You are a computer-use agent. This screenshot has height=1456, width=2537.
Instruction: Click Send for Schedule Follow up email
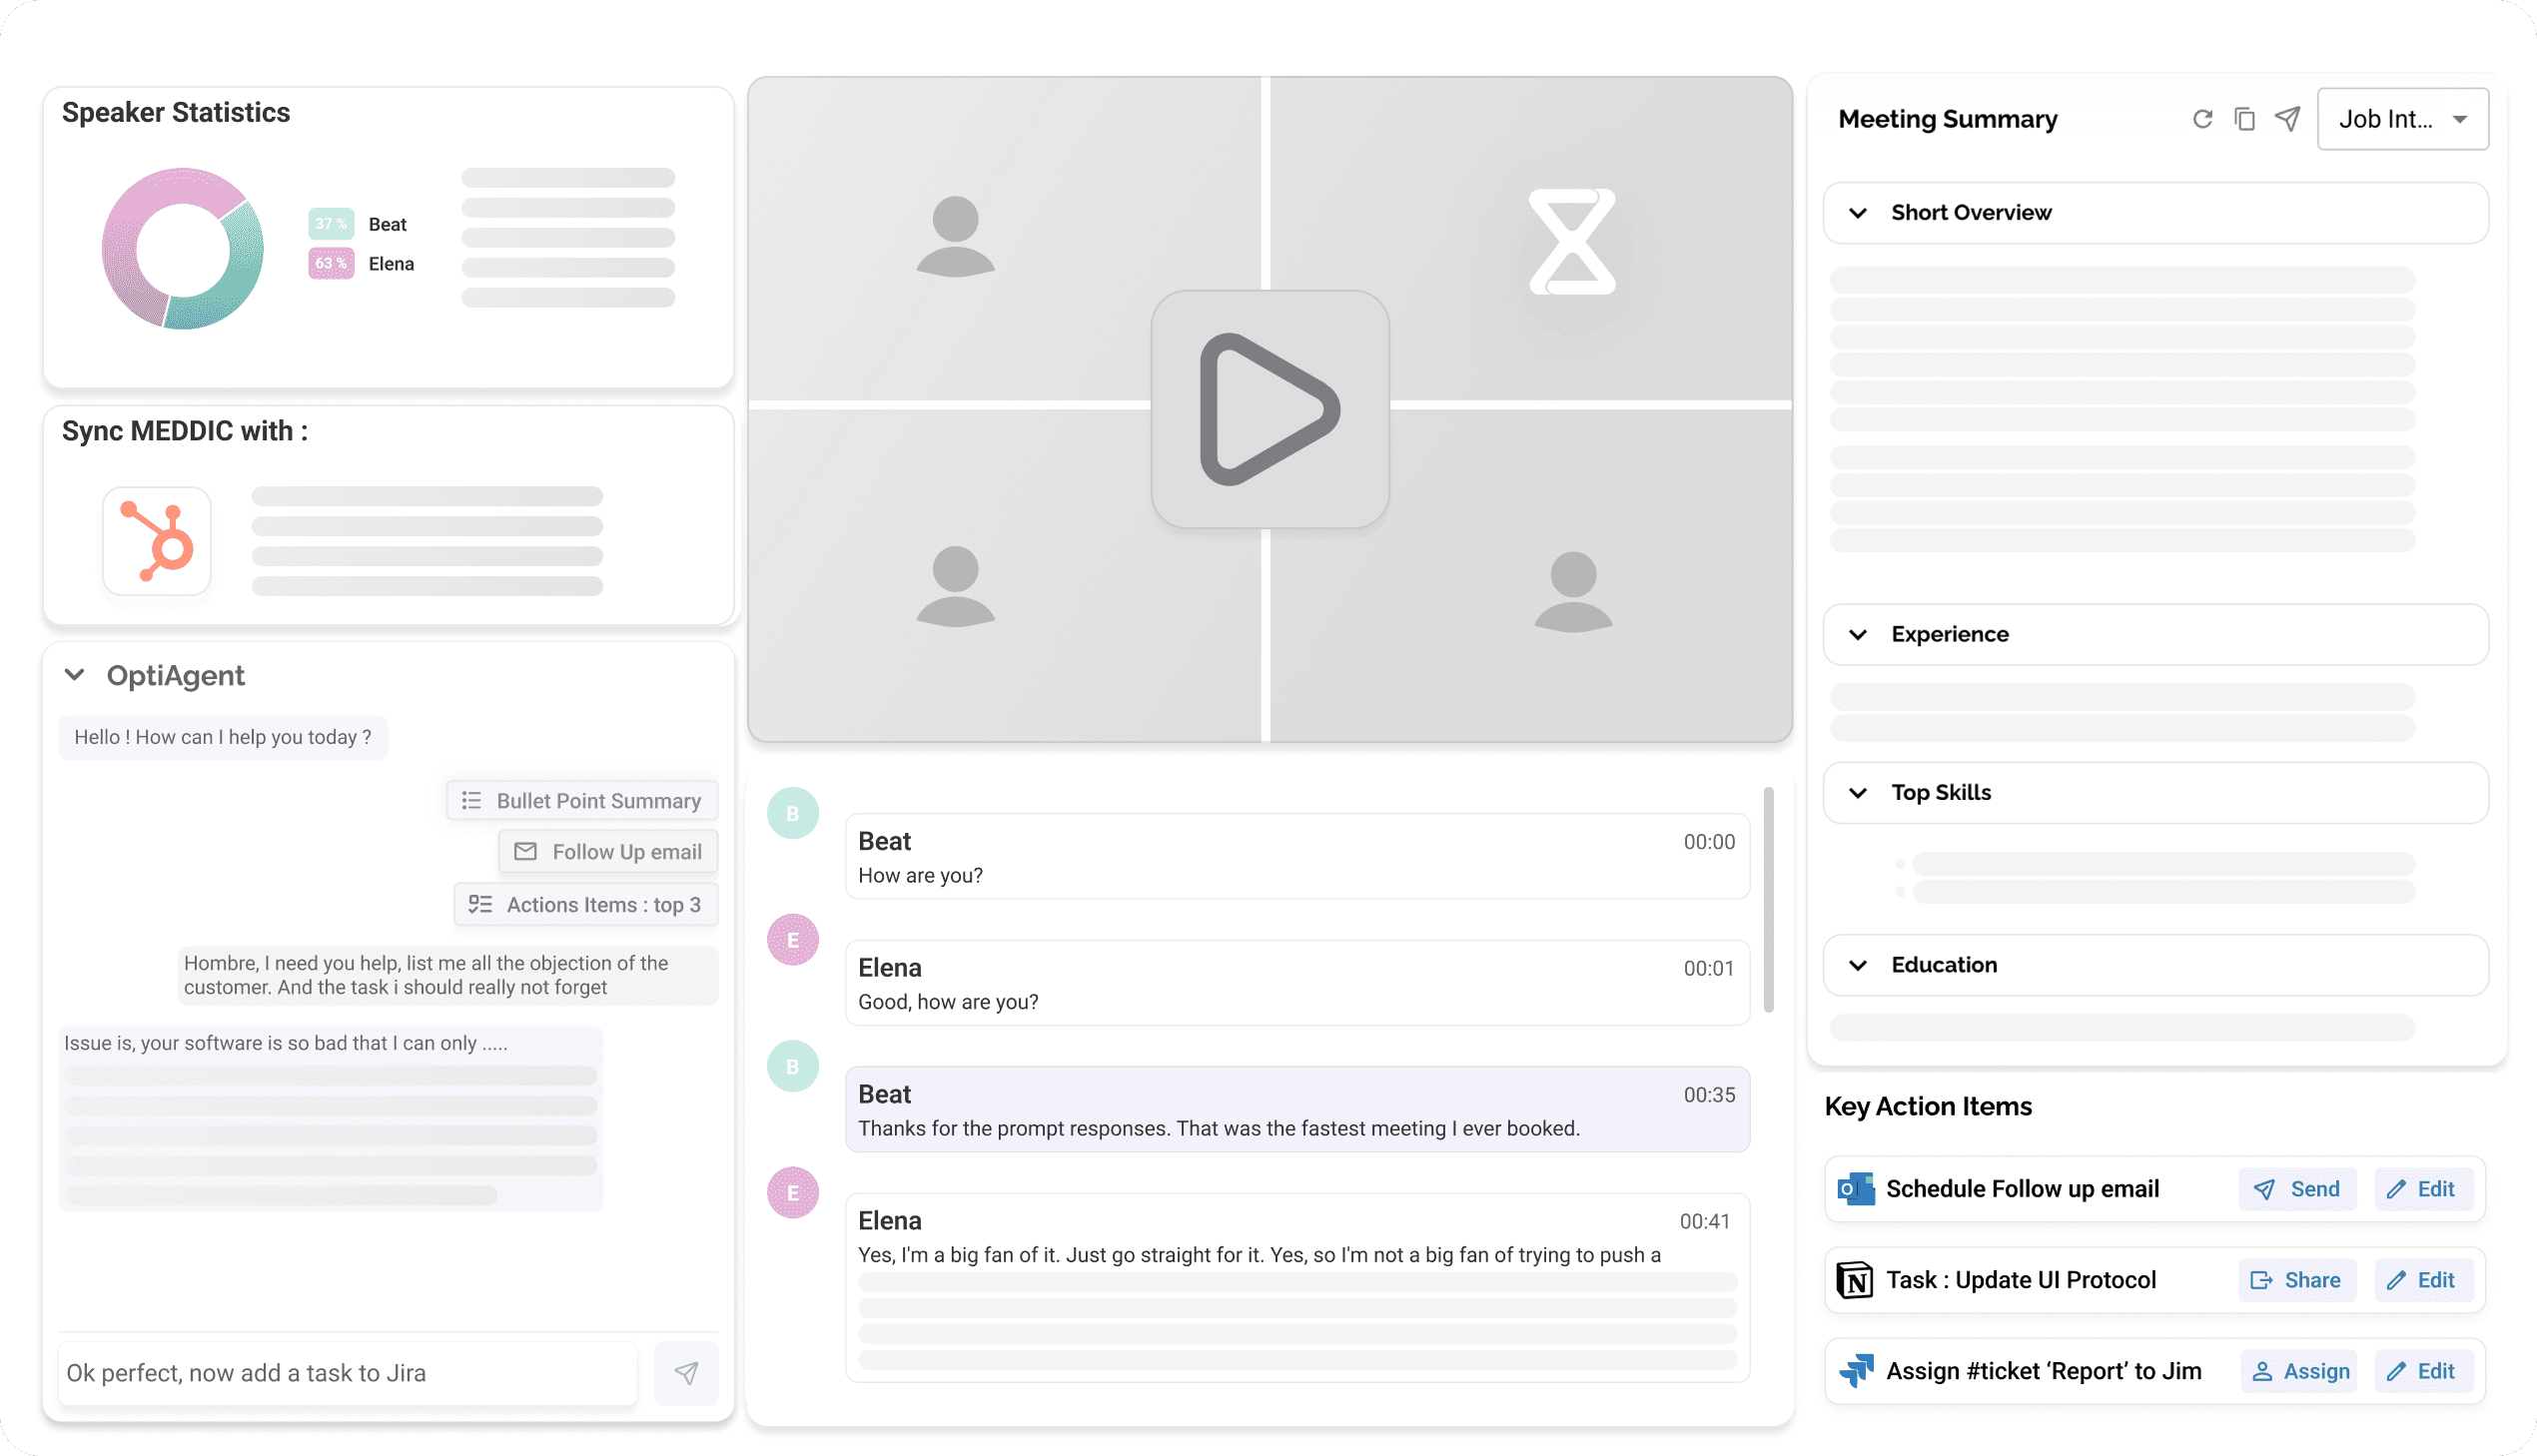(2296, 1189)
